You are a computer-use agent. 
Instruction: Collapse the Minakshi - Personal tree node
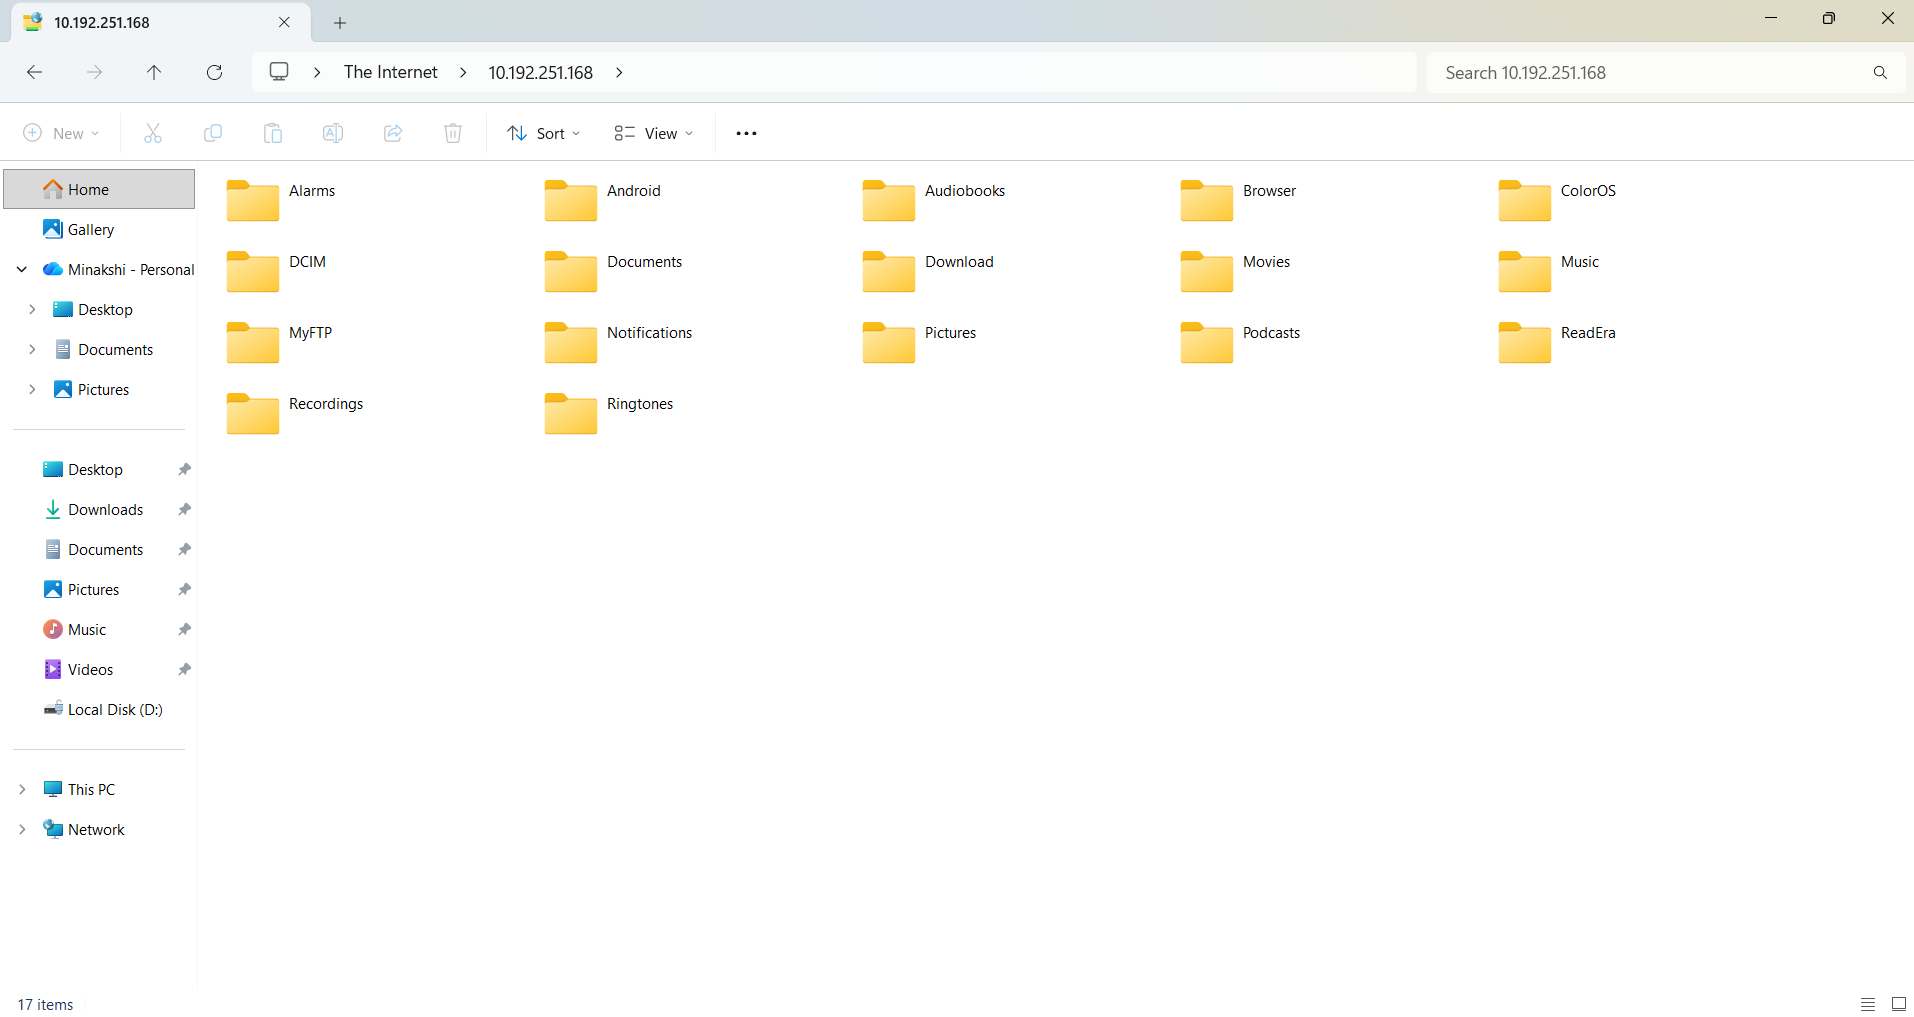22,269
